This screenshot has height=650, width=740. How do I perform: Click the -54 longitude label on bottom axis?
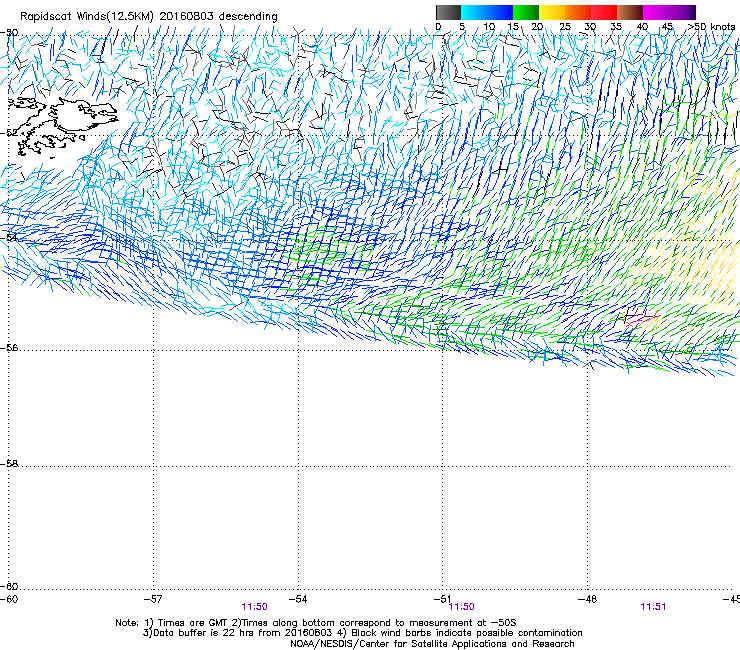(298, 599)
